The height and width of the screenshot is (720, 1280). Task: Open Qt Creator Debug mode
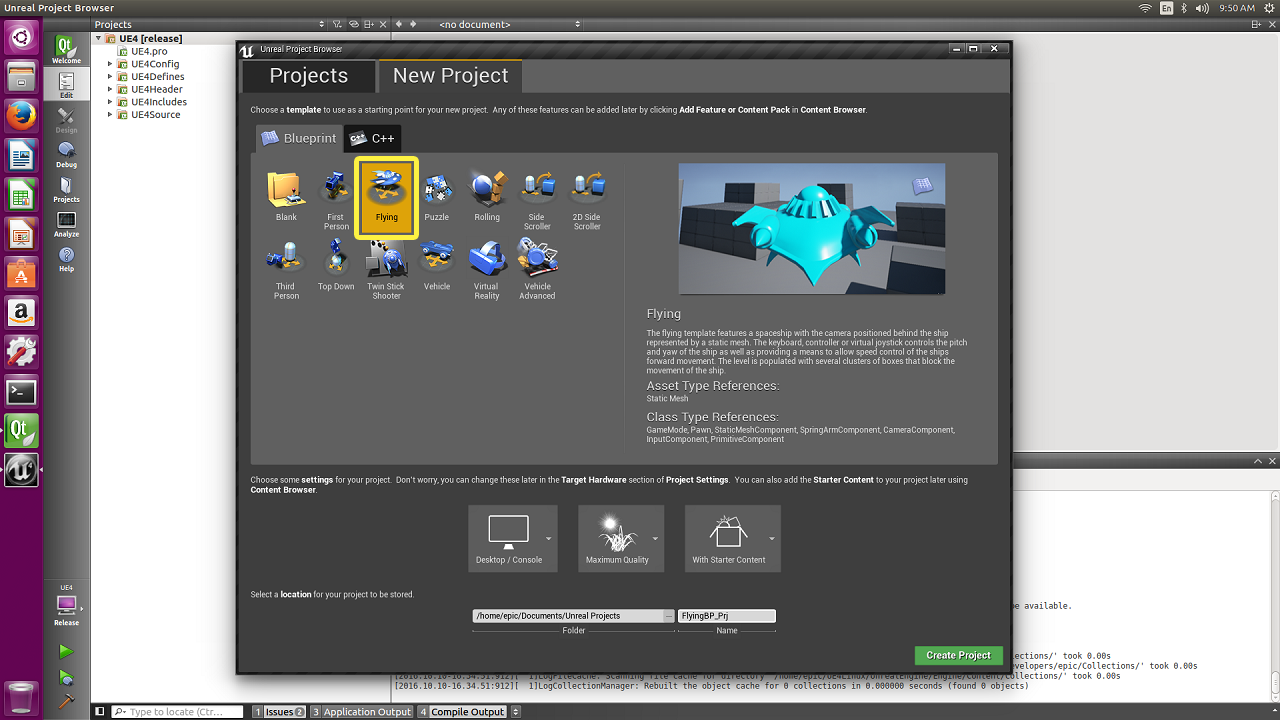click(x=66, y=154)
